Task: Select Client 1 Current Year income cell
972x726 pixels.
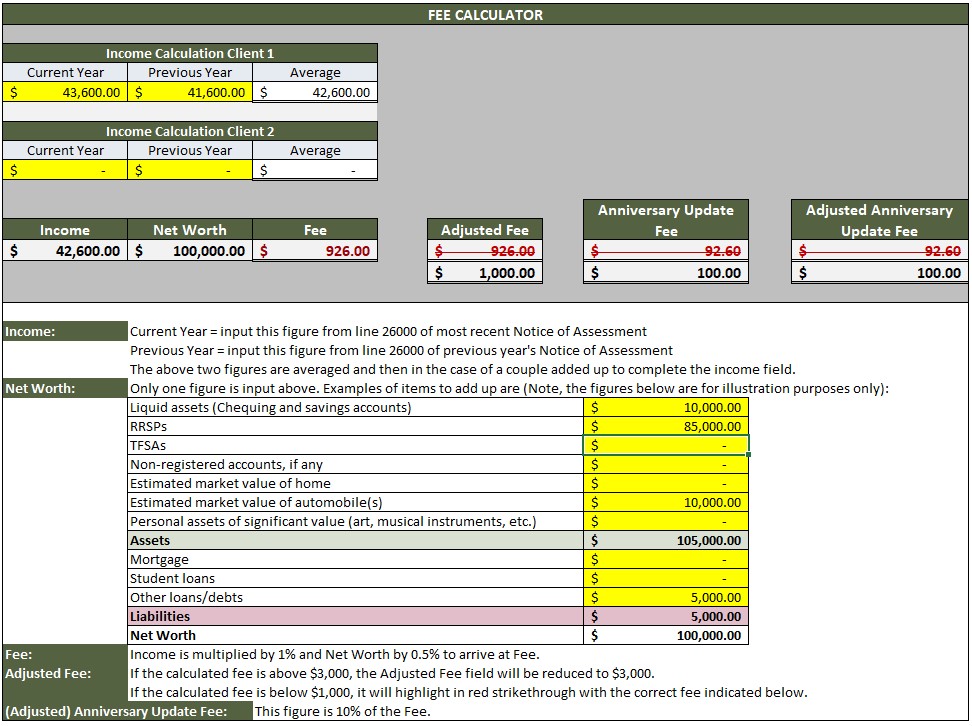Action: [x=65, y=92]
